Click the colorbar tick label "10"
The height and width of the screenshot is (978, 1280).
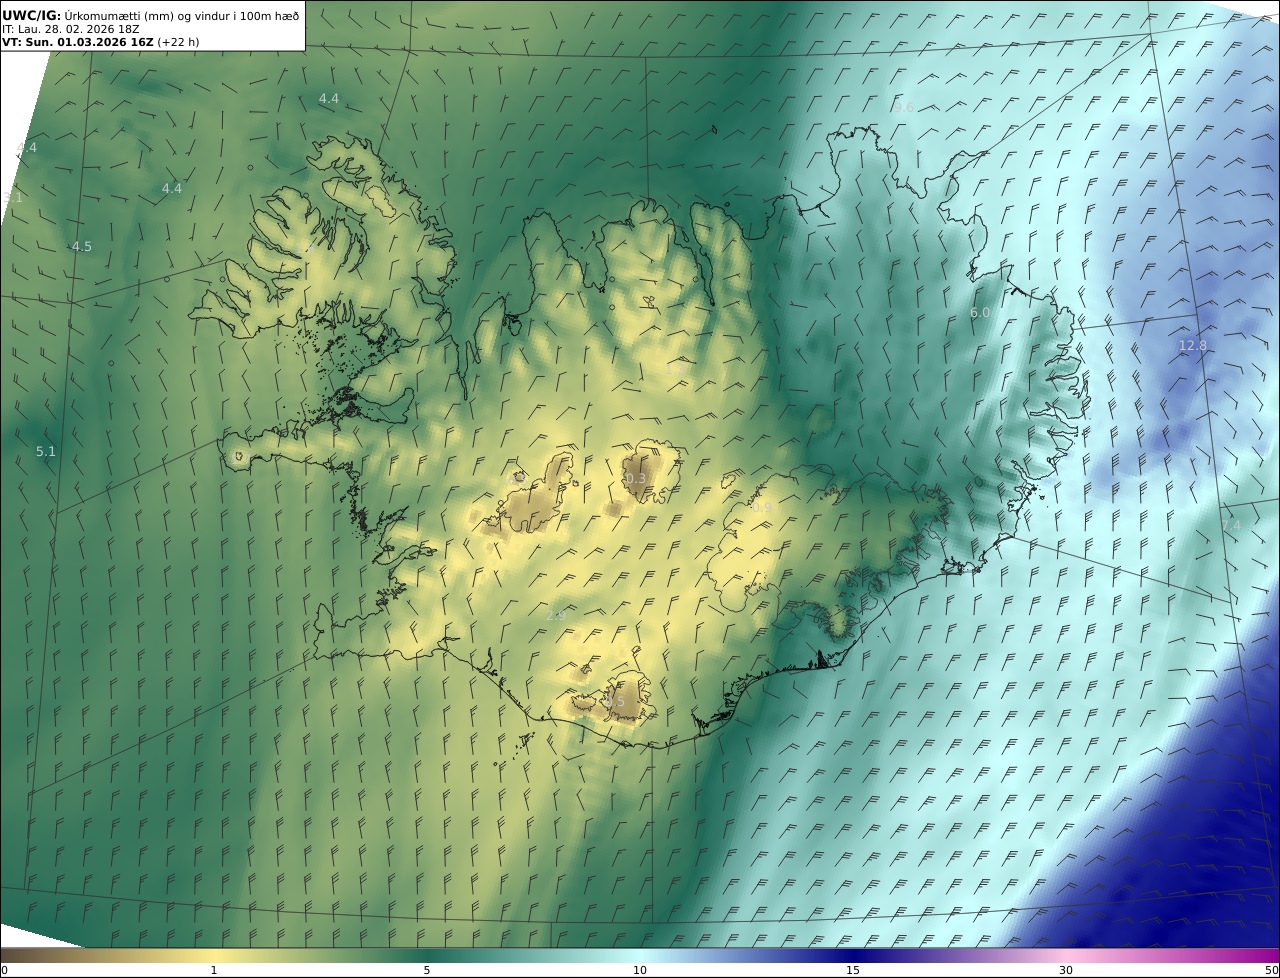[x=640, y=970]
